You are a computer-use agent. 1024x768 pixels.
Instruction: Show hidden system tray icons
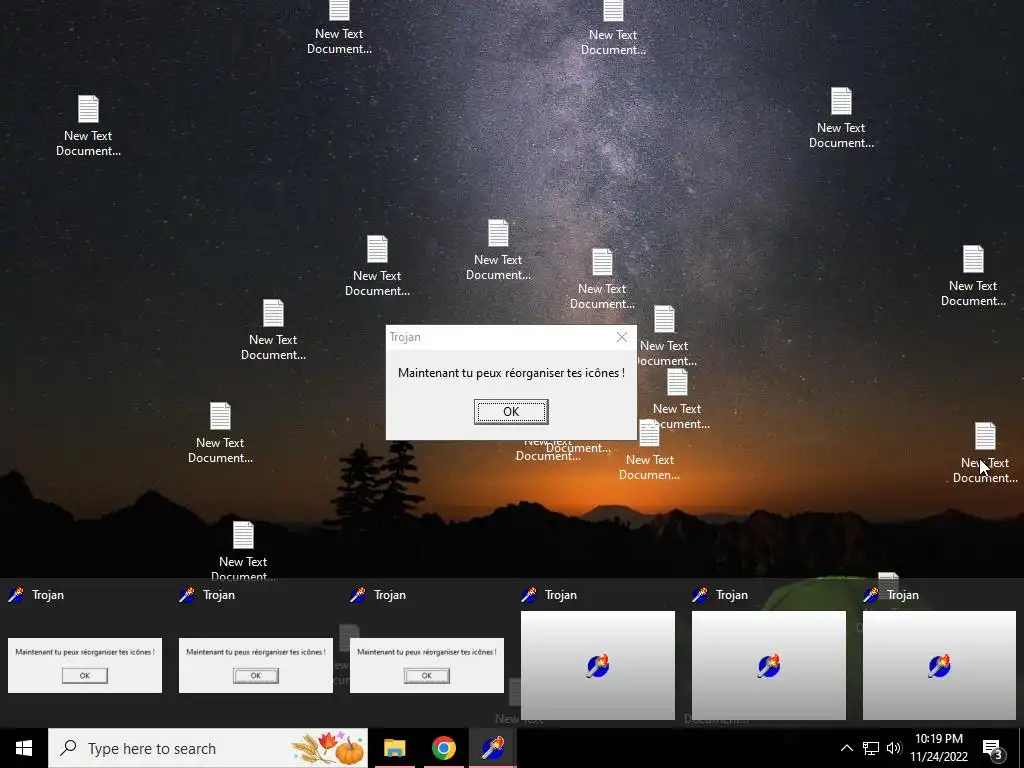tap(846, 748)
